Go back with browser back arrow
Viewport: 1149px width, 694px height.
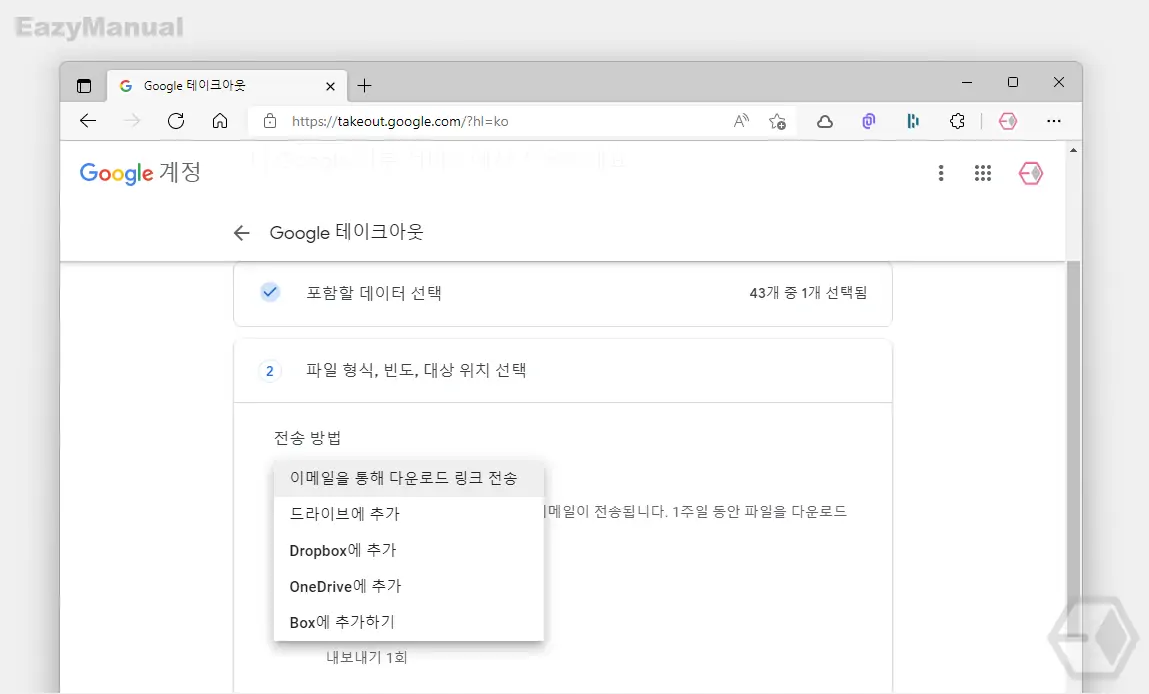88,121
